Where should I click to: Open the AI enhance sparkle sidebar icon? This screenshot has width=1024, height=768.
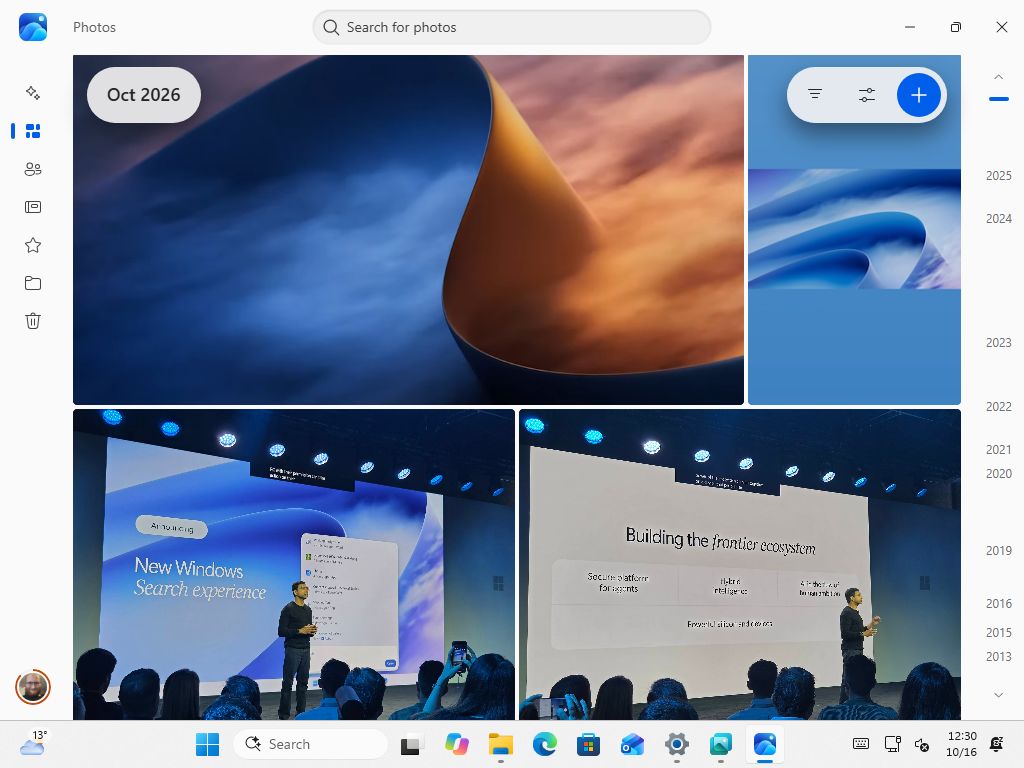pos(33,93)
